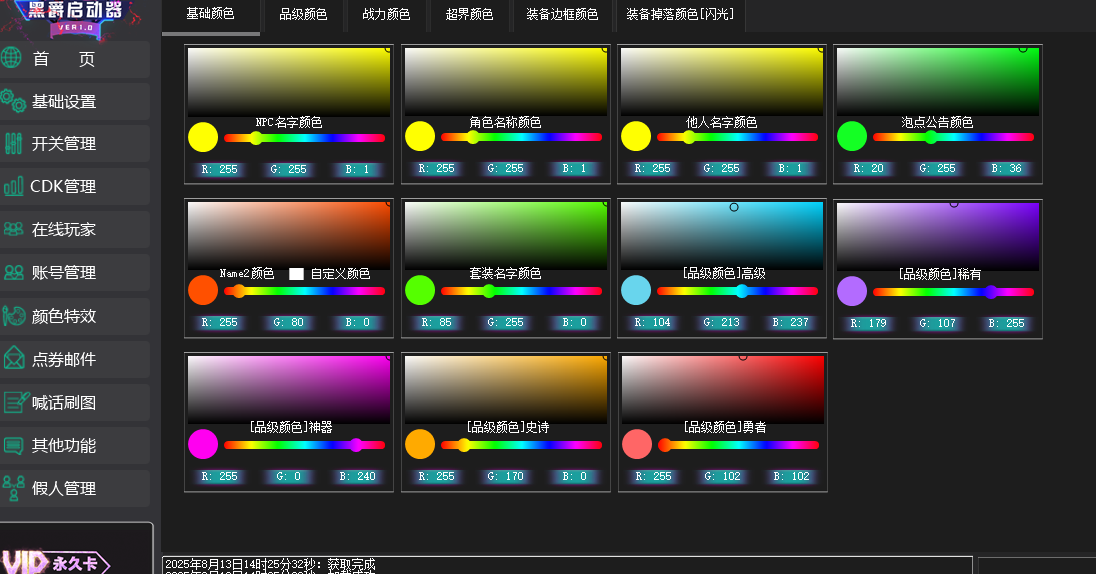Go to 喊话刷图 in the sidebar
The width and height of the screenshot is (1096, 574).
(x=64, y=402)
